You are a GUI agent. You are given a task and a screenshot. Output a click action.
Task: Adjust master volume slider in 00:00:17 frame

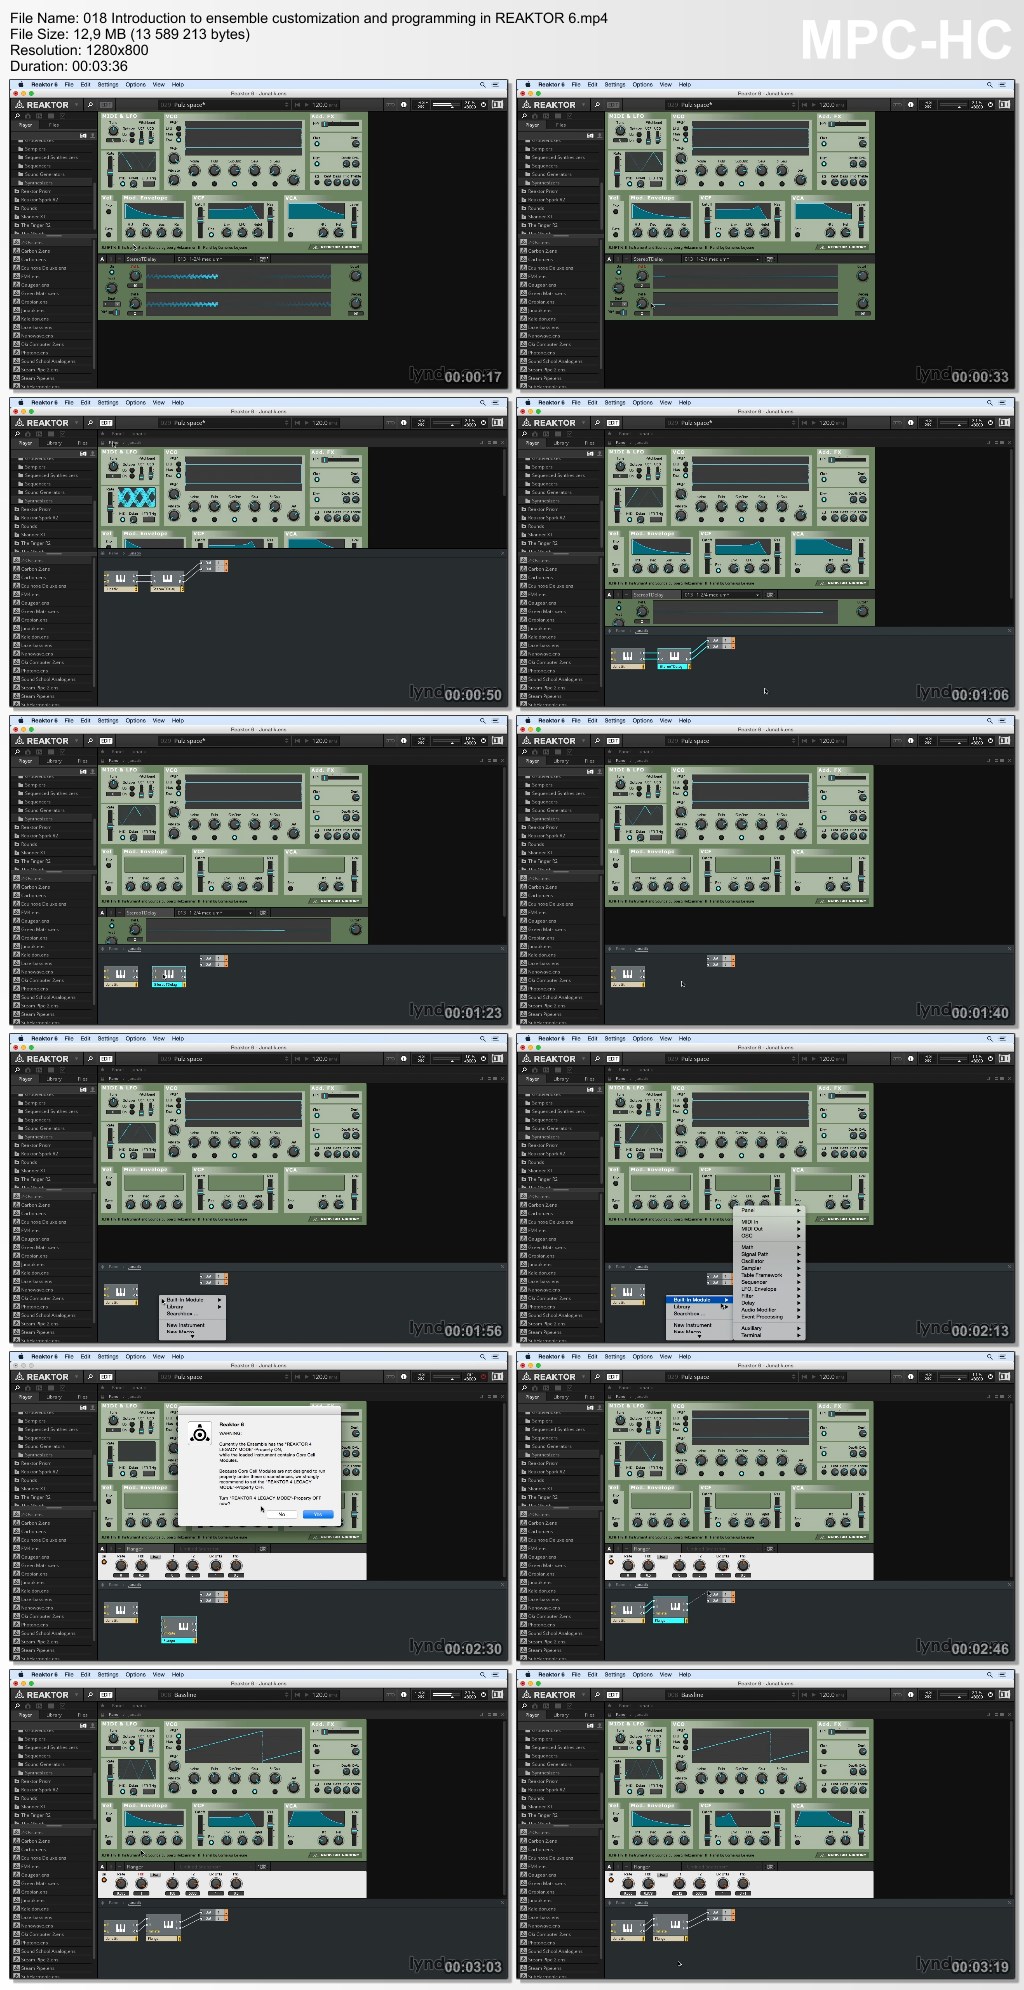click(x=446, y=104)
